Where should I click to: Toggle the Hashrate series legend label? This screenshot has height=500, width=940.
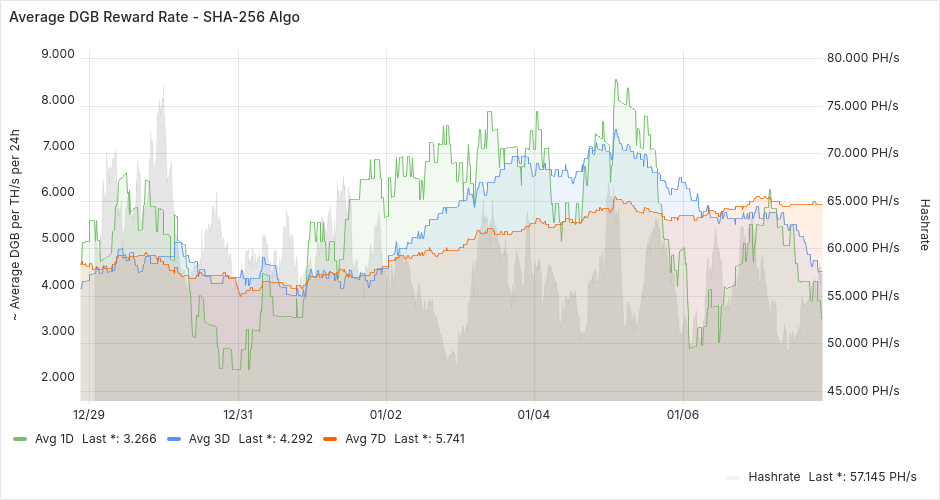pos(774,476)
